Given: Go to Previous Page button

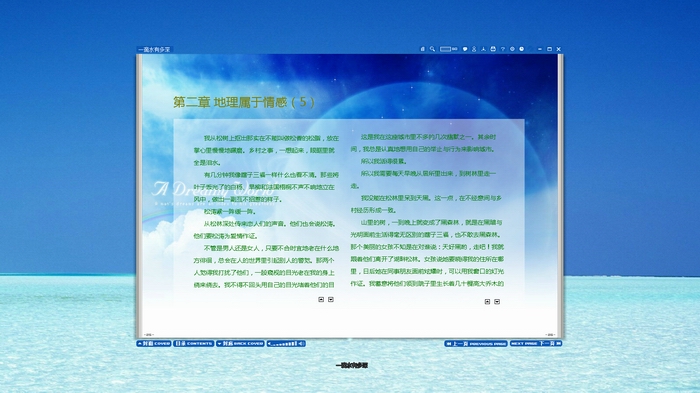Looking at the screenshot, I should coord(476,343).
